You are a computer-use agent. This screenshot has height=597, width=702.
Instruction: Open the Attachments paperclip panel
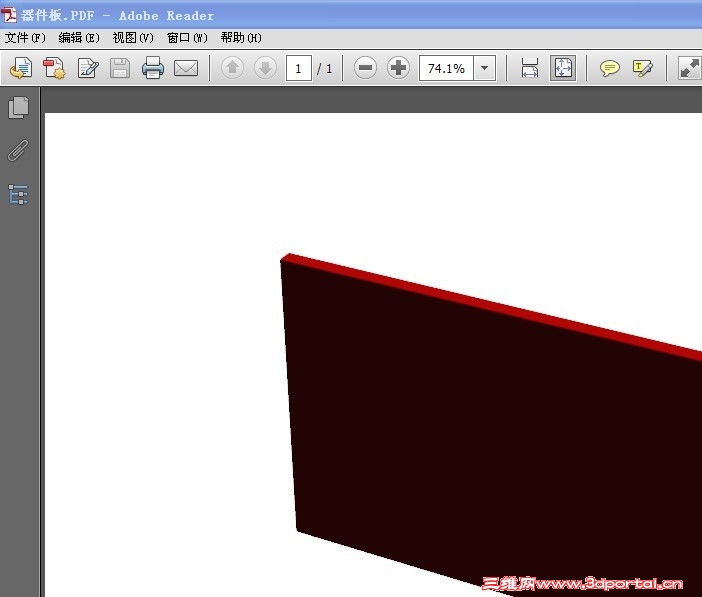pos(18,150)
